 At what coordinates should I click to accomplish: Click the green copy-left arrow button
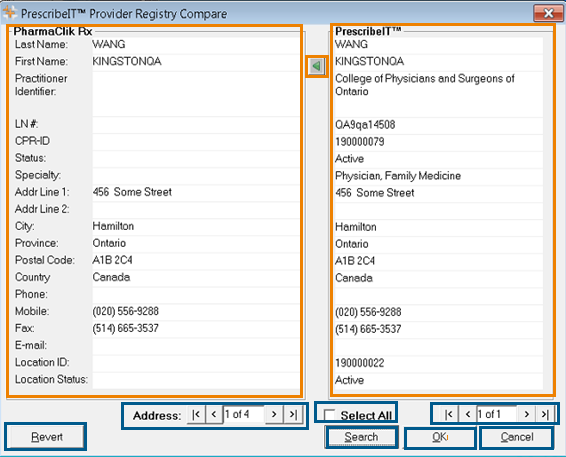tap(317, 66)
